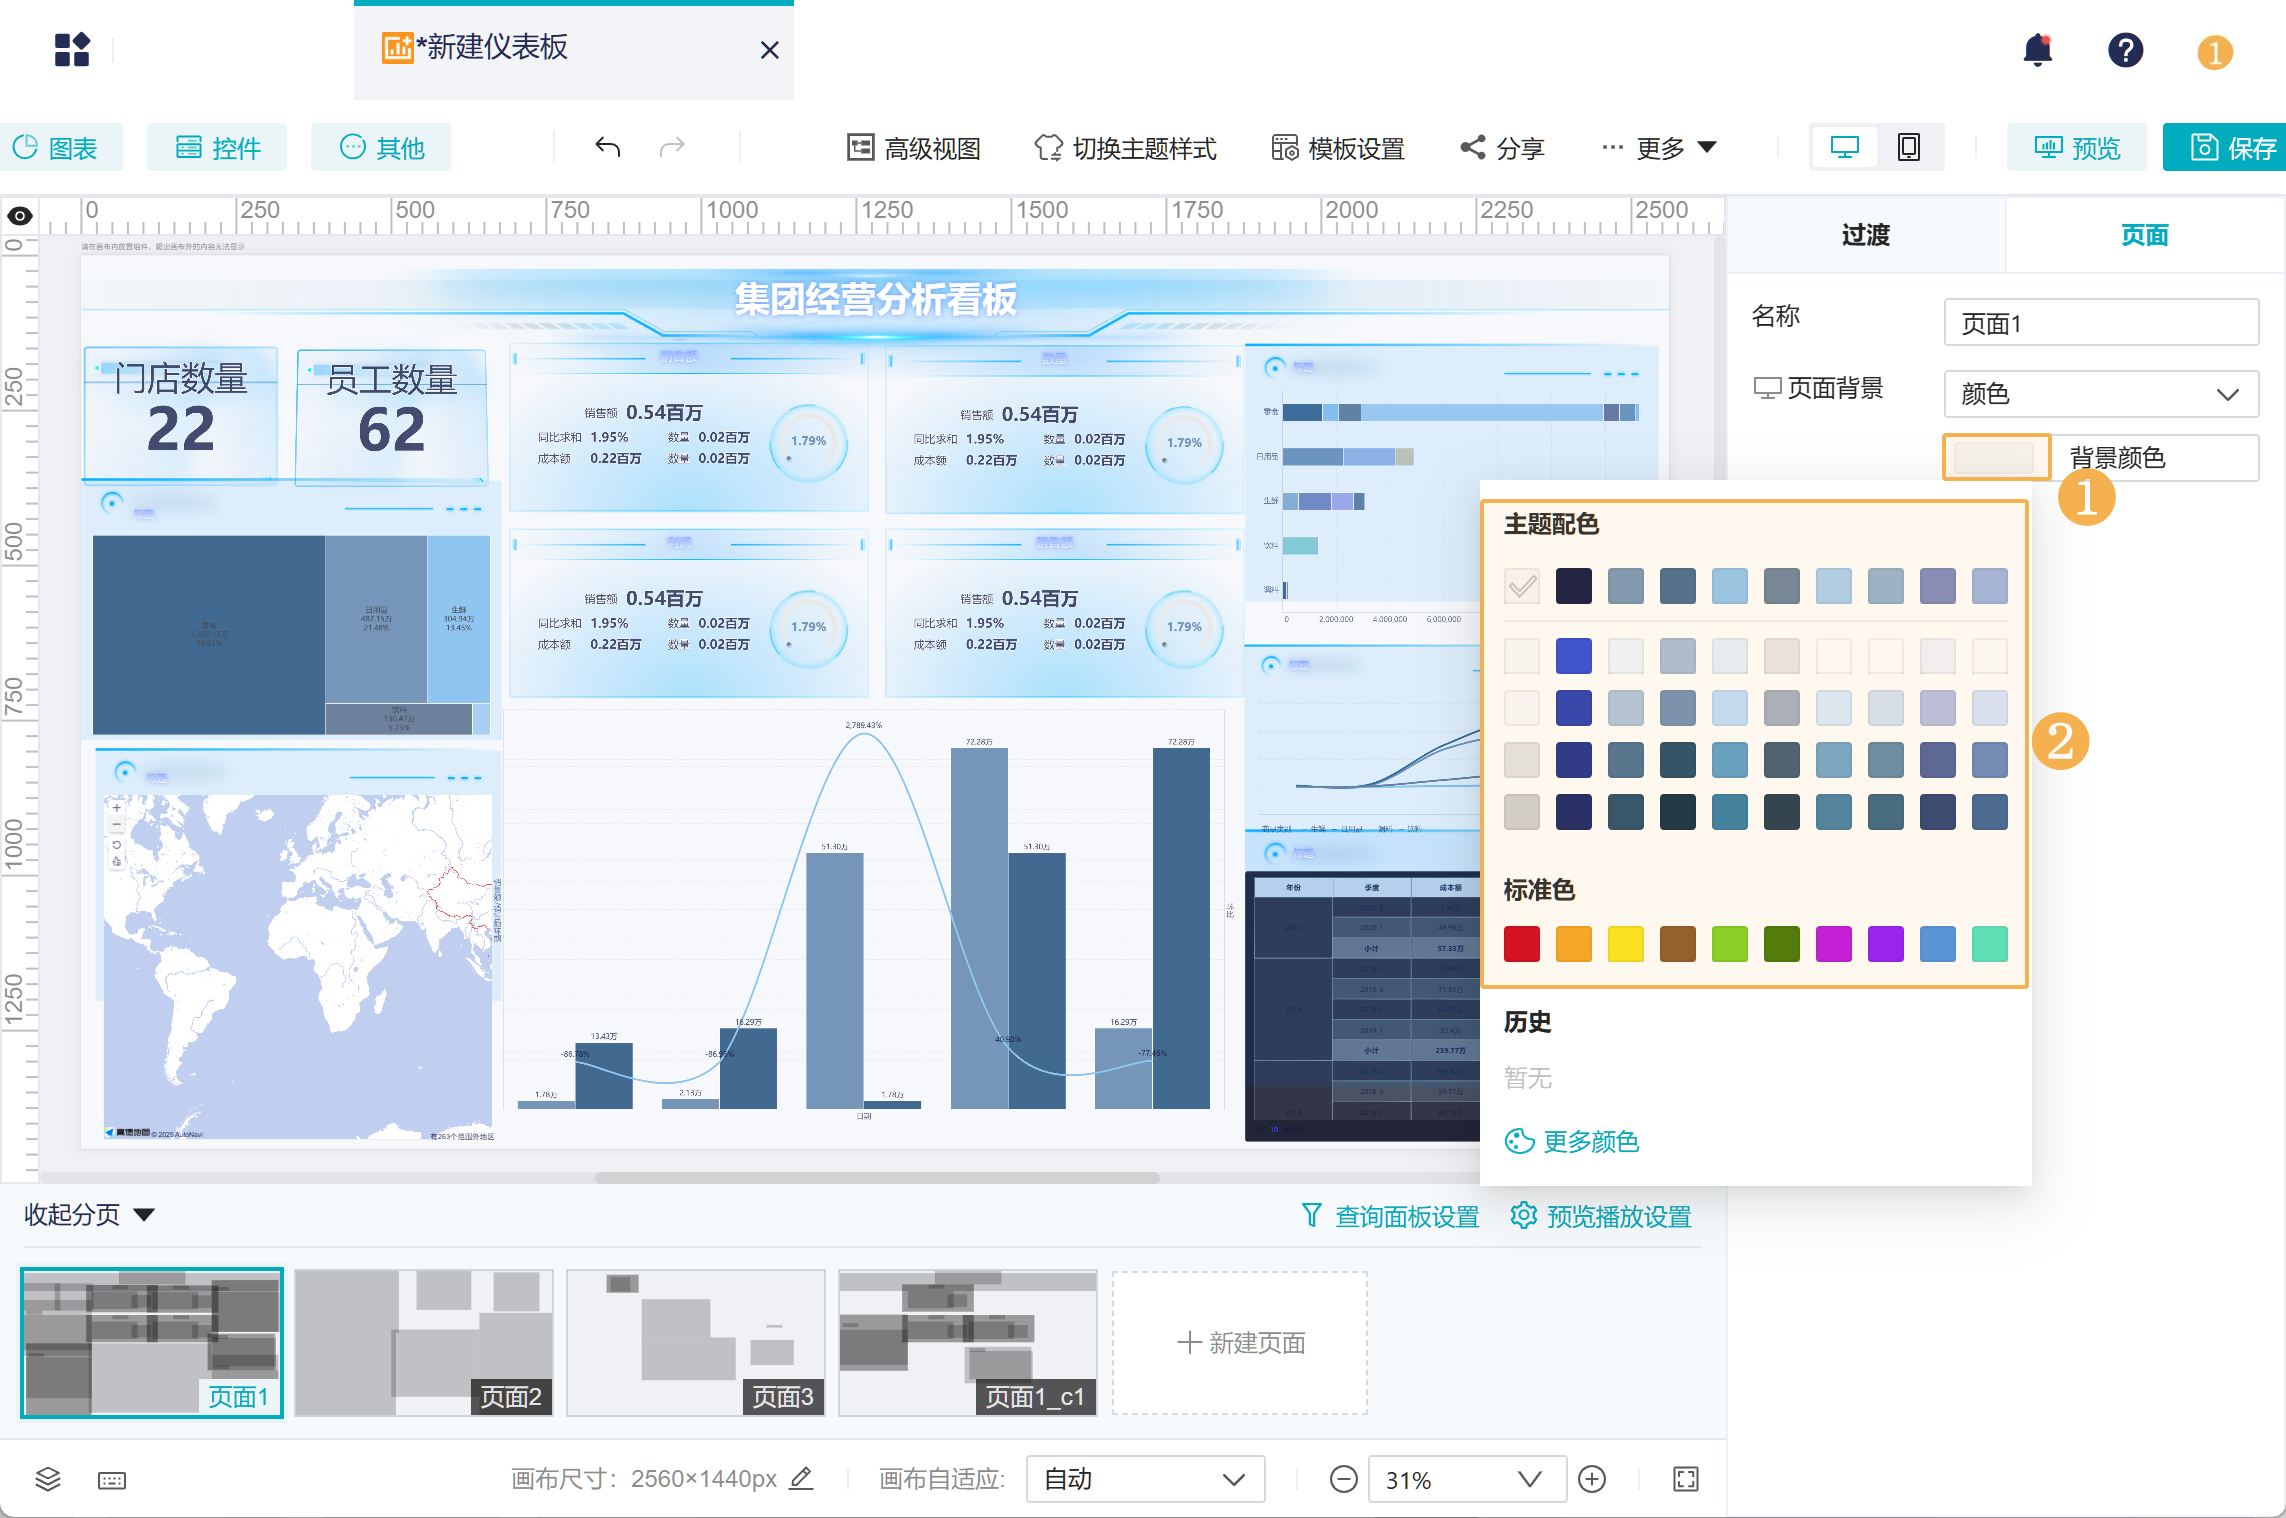2286x1518 pixels.
Task: Open the 页面背景 颜色 dropdown
Action: click(x=2100, y=394)
